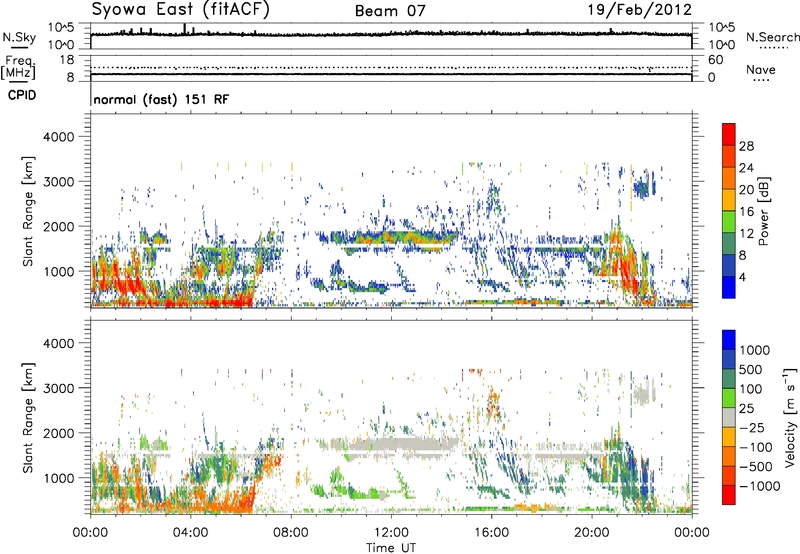Image resolution: width=800 pixels, height=554 pixels.
Task: Click the 'Syowa East (fitACF)' plot title
Action: click(x=180, y=10)
